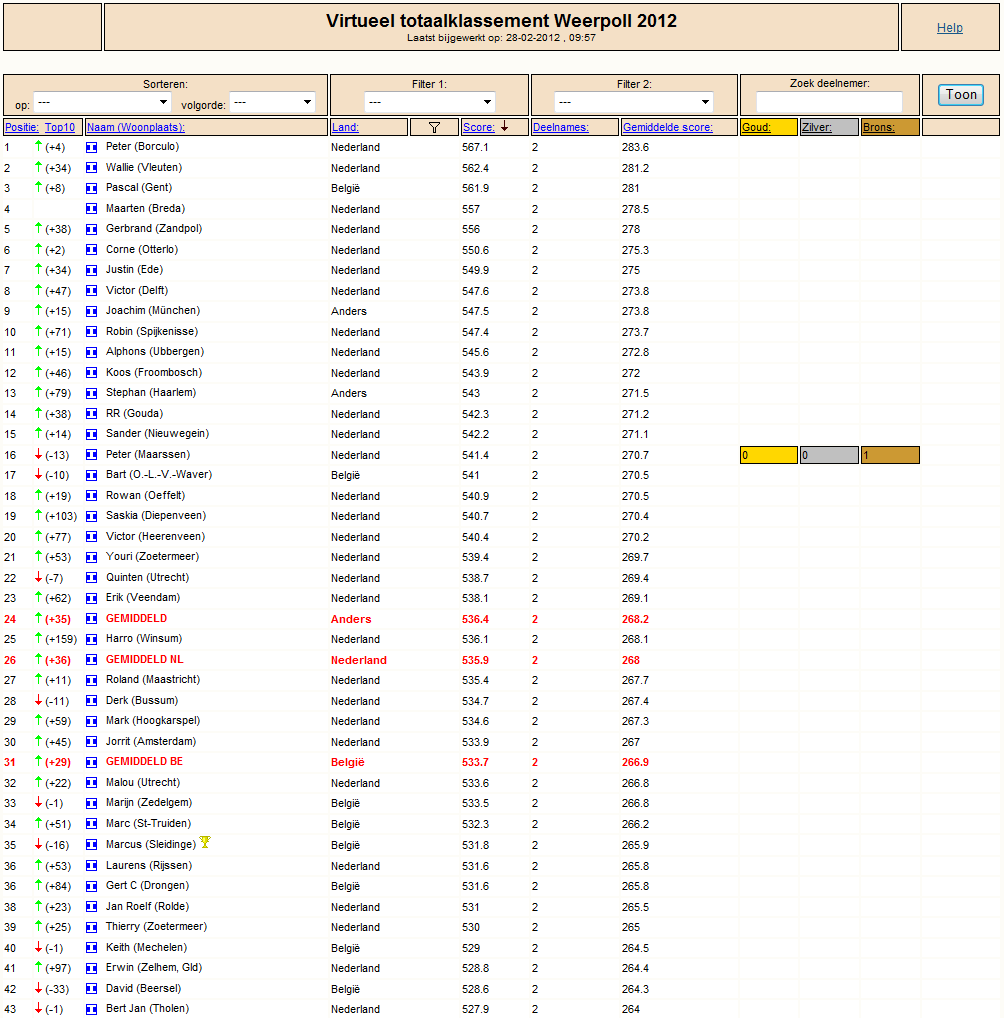Select the name 'Bart (O.-L.-V.-Waver)'
This screenshot has width=1004, height=1018.
(x=159, y=475)
